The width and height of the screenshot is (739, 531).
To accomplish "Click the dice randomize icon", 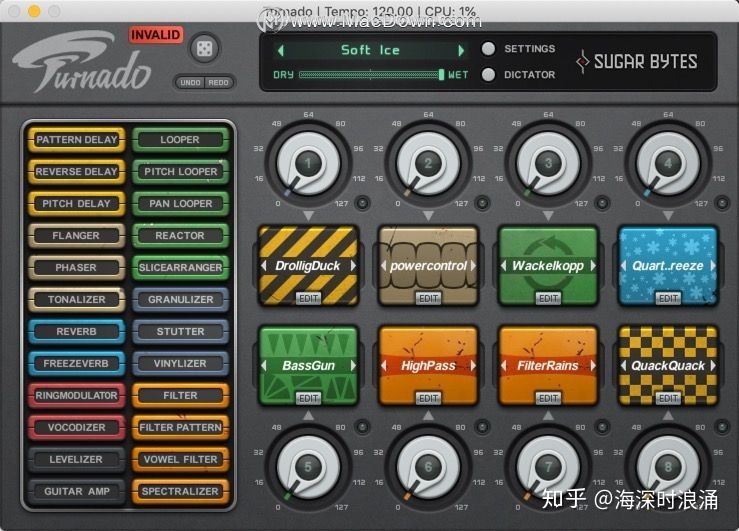I will click(204, 49).
